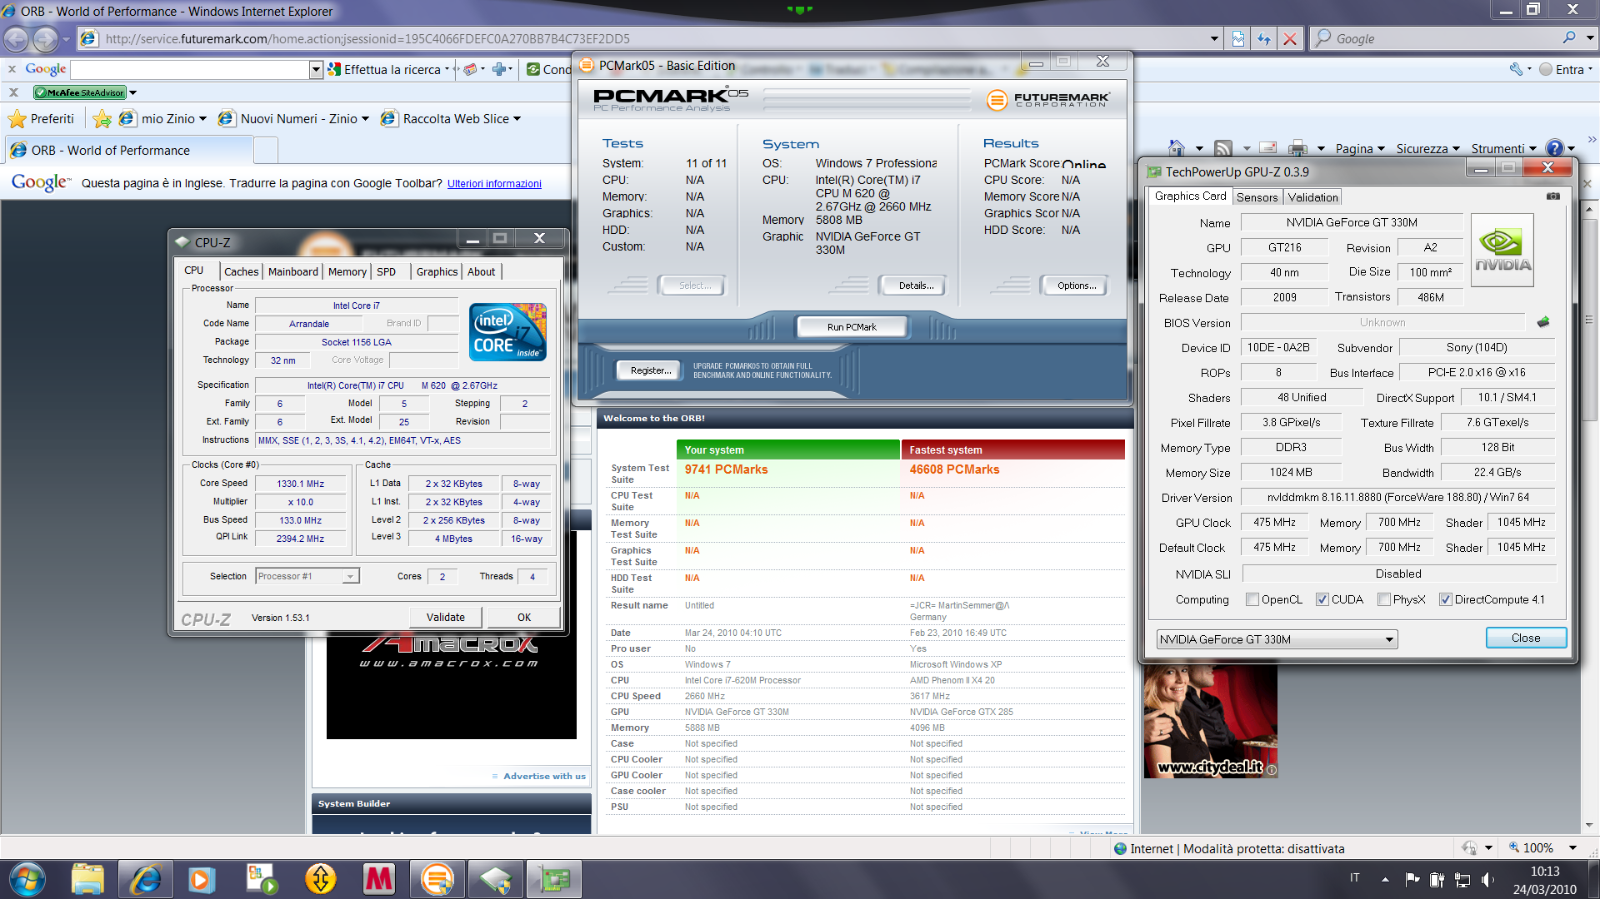This screenshot has height=899, width=1600.
Task: Click the Read mail icon in IE toolbar
Action: pos(1267,148)
